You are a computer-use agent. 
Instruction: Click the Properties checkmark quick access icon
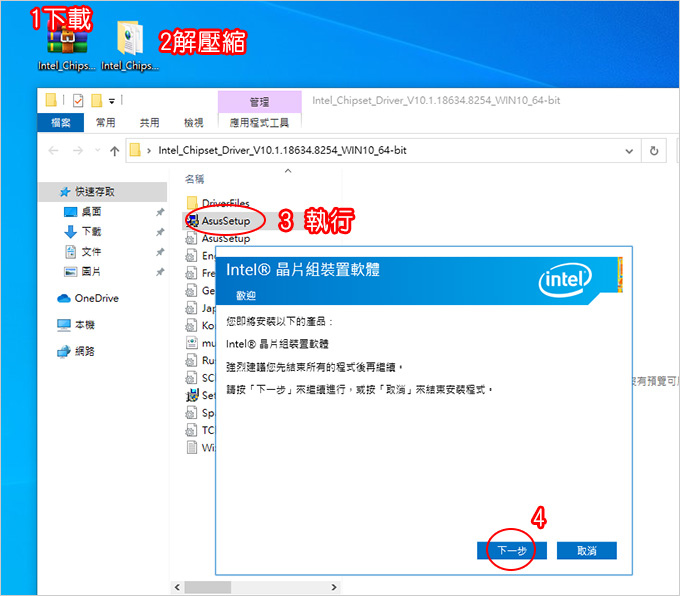point(78,101)
